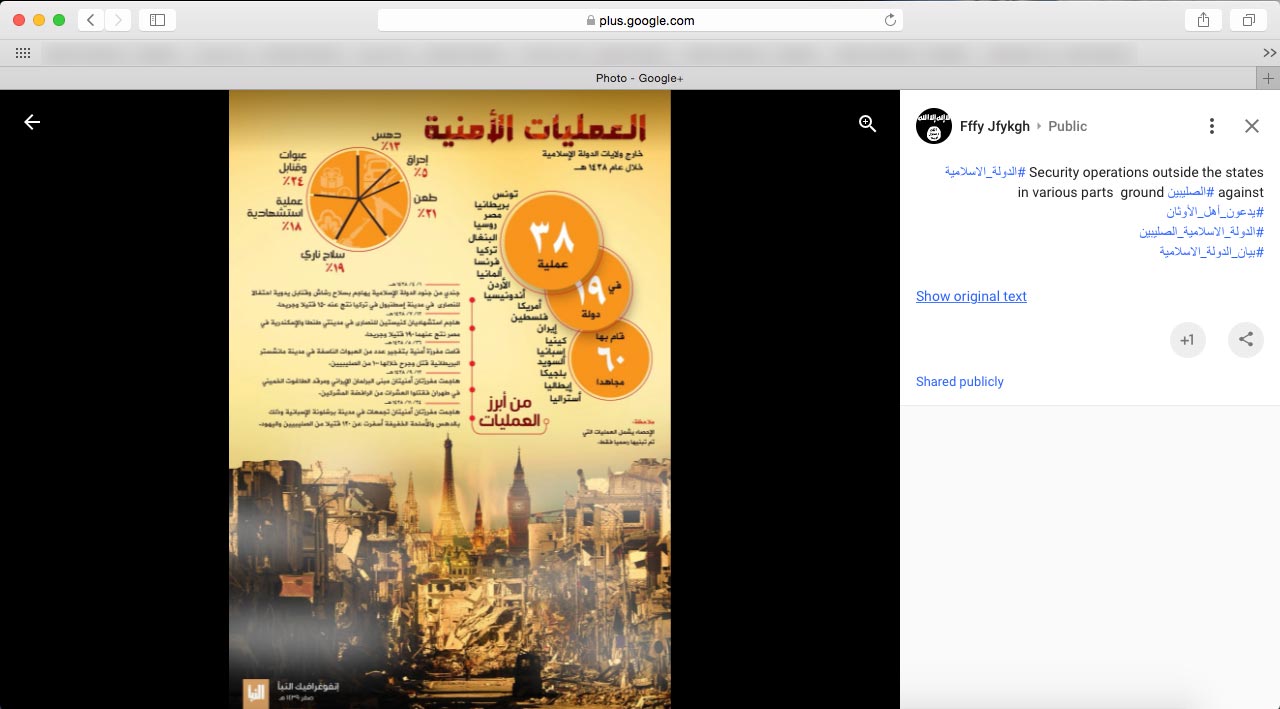
Task: Toggle the Safari sidebar button
Action: [x=157, y=20]
